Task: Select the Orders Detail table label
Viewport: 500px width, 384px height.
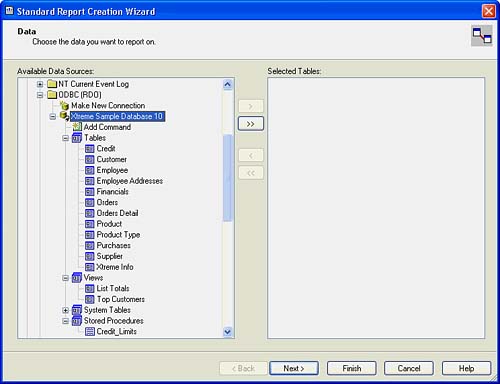Action: tap(117, 213)
